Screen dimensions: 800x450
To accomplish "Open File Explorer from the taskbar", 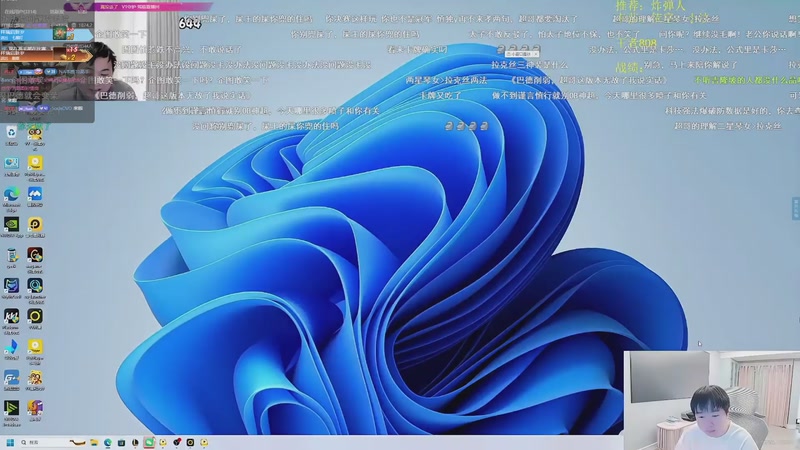I will coord(94,442).
